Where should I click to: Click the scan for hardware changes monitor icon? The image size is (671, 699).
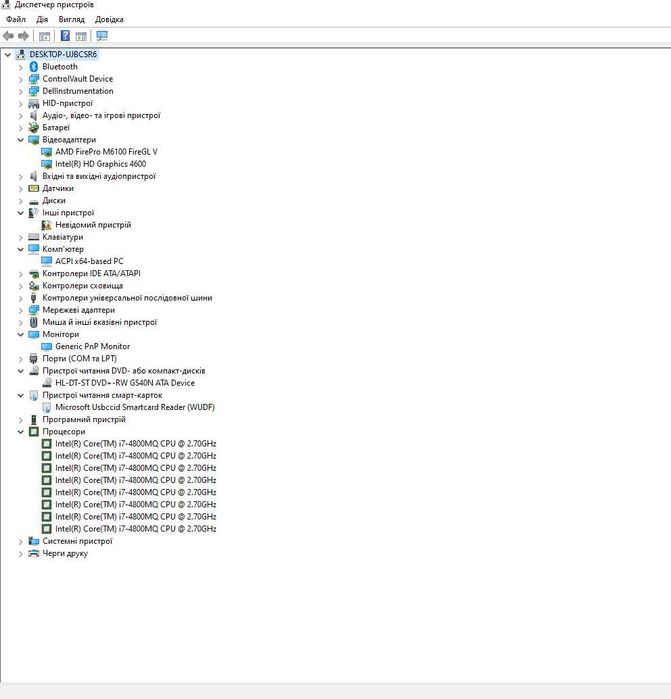(102, 36)
